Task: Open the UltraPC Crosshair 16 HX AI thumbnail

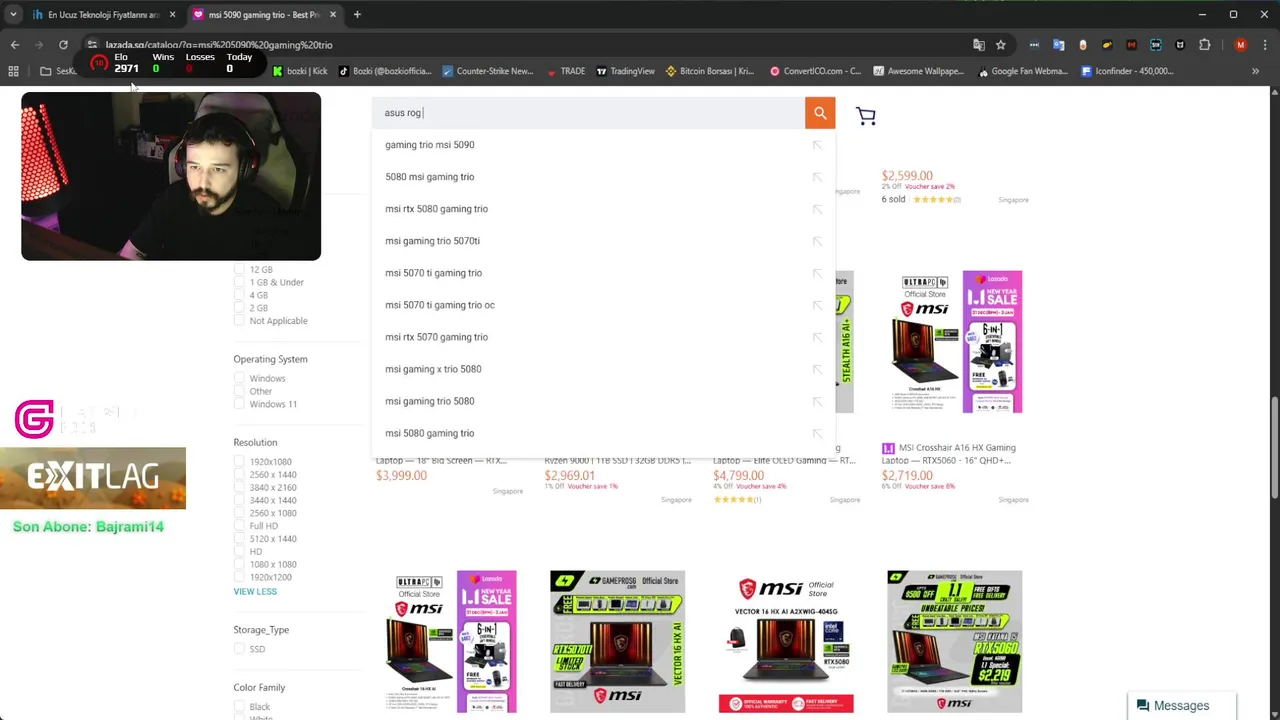Action: pos(449,642)
